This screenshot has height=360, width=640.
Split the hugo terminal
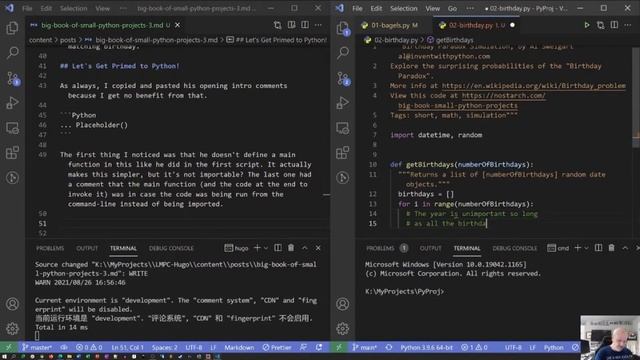pos(278,248)
